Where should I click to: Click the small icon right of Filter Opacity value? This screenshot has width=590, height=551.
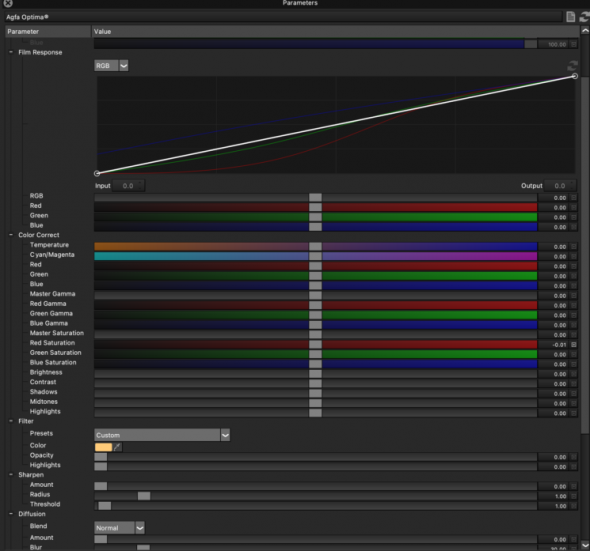[x=573, y=457]
